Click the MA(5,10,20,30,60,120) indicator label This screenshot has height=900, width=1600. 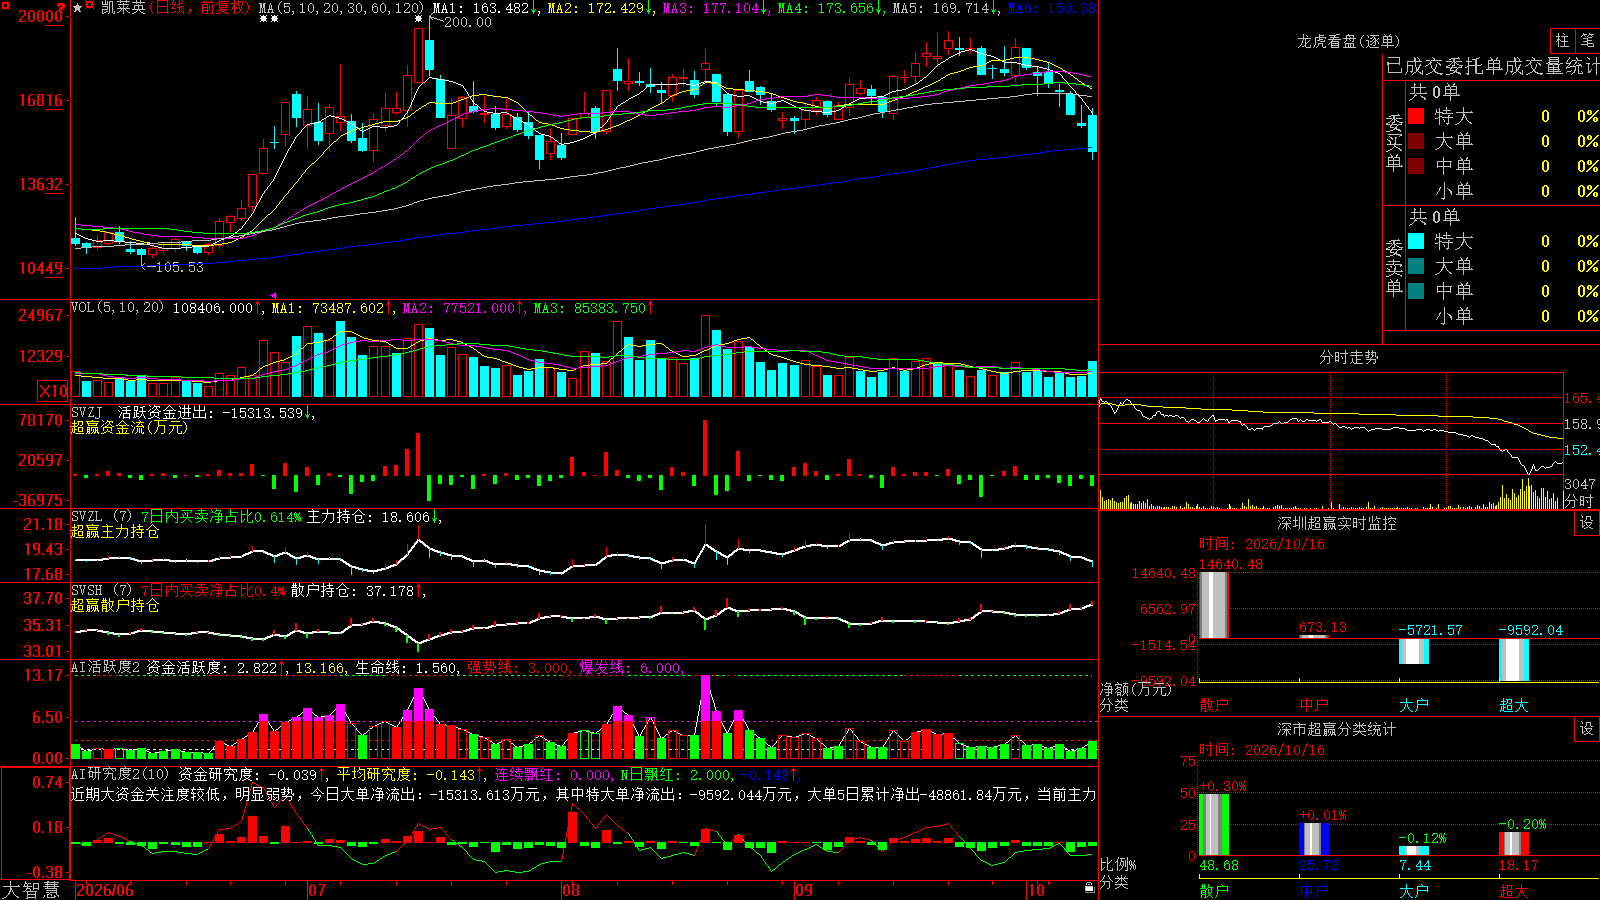342,8
